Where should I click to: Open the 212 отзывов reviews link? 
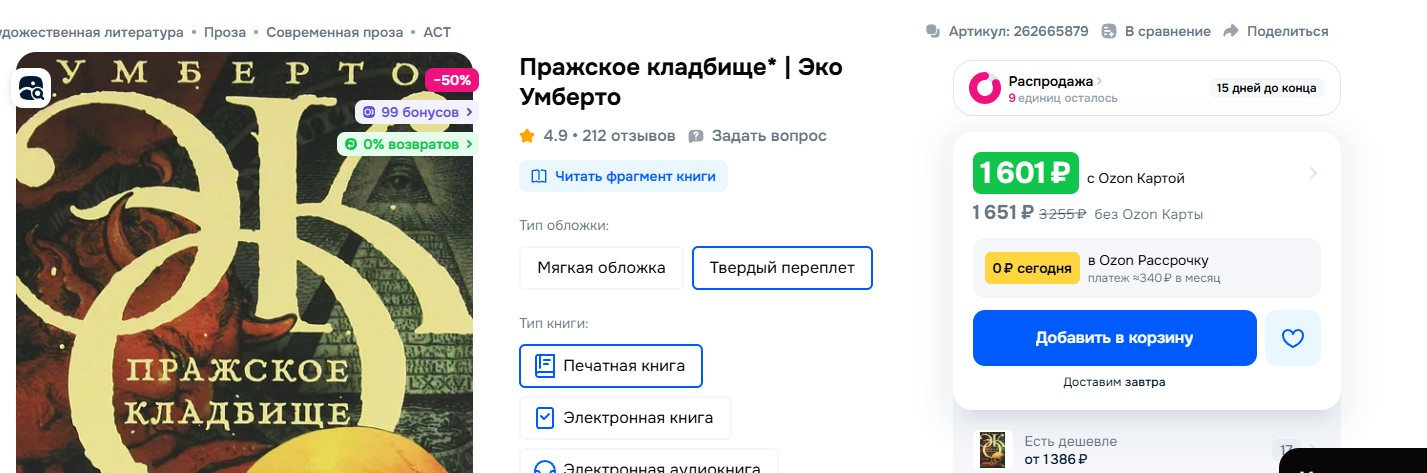pos(629,136)
